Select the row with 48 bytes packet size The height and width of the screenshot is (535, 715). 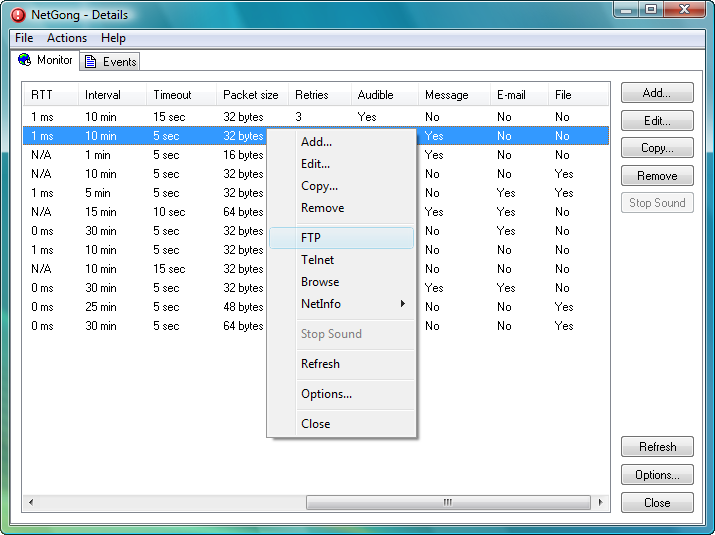pyautogui.click(x=316, y=307)
